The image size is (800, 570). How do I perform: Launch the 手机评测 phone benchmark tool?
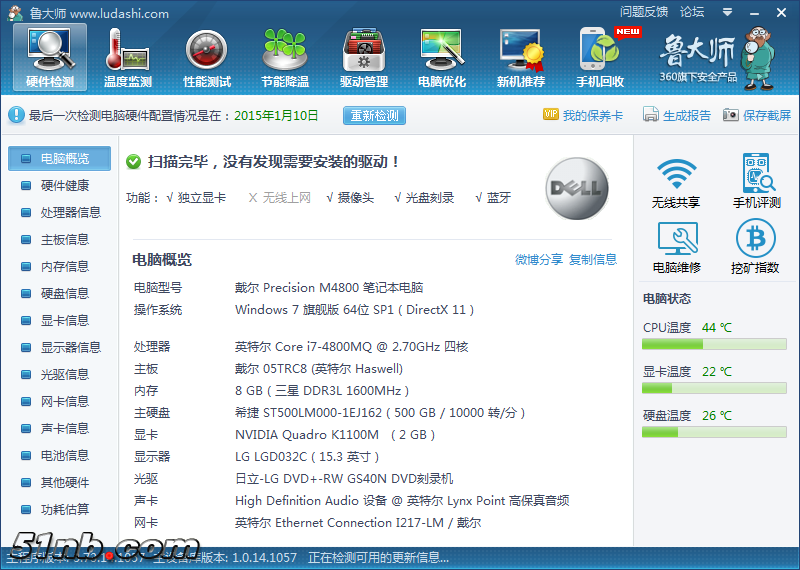pos(756,181)
